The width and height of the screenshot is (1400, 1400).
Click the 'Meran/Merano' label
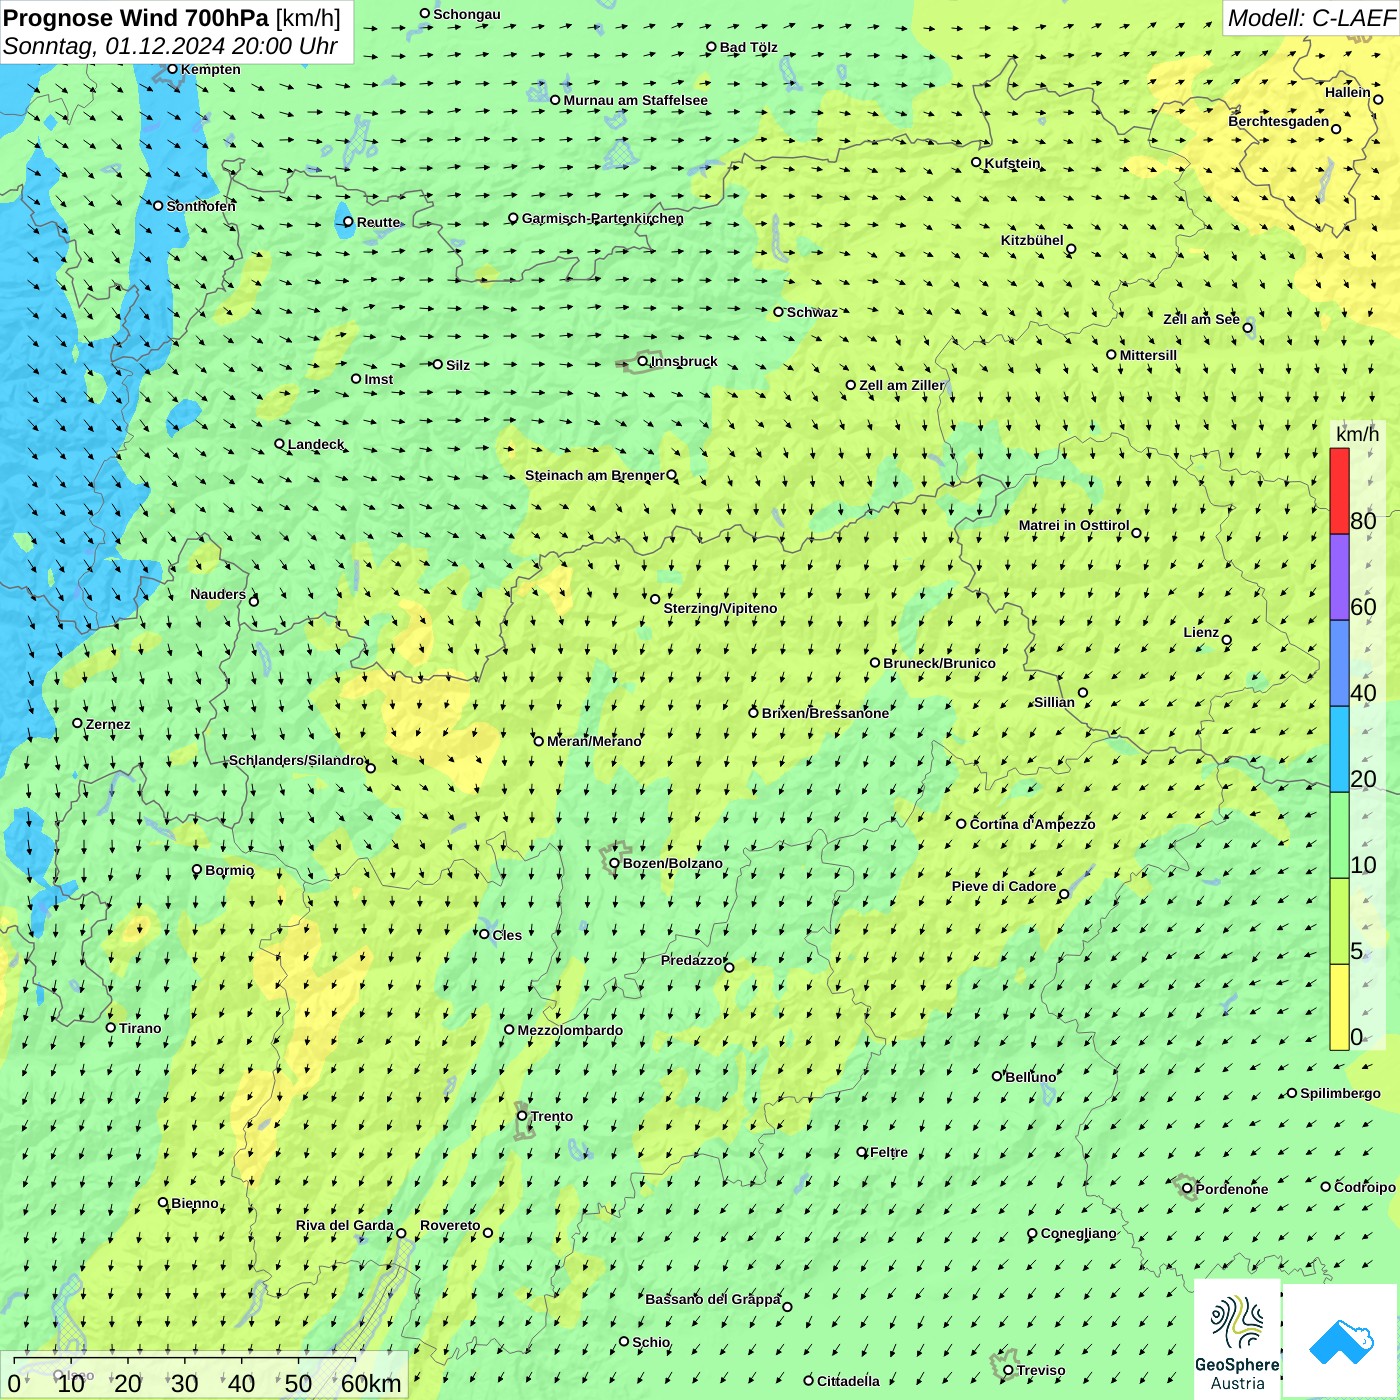594,741
